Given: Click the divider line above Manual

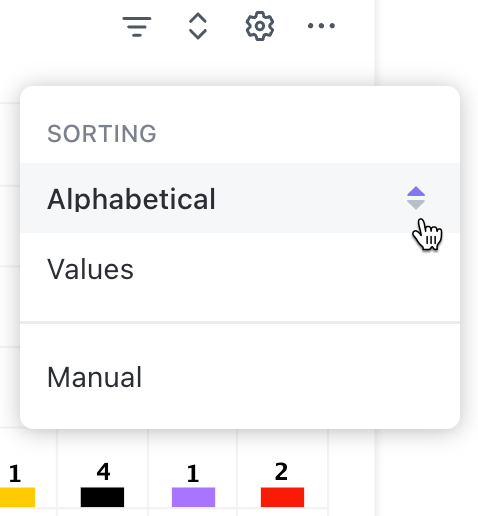Looking at the screenshot, I should click(x=240, y=322).
